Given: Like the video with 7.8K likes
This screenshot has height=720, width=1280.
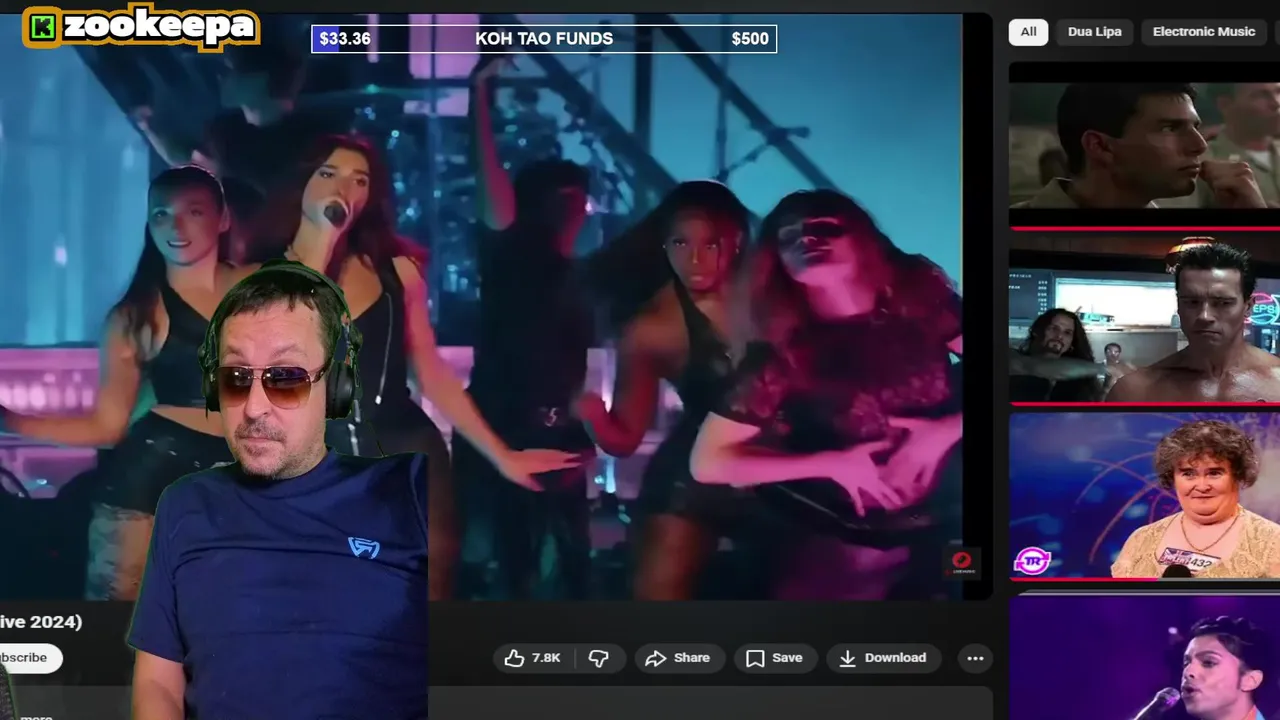Looking at the screenshot, I should pos(531,658).
